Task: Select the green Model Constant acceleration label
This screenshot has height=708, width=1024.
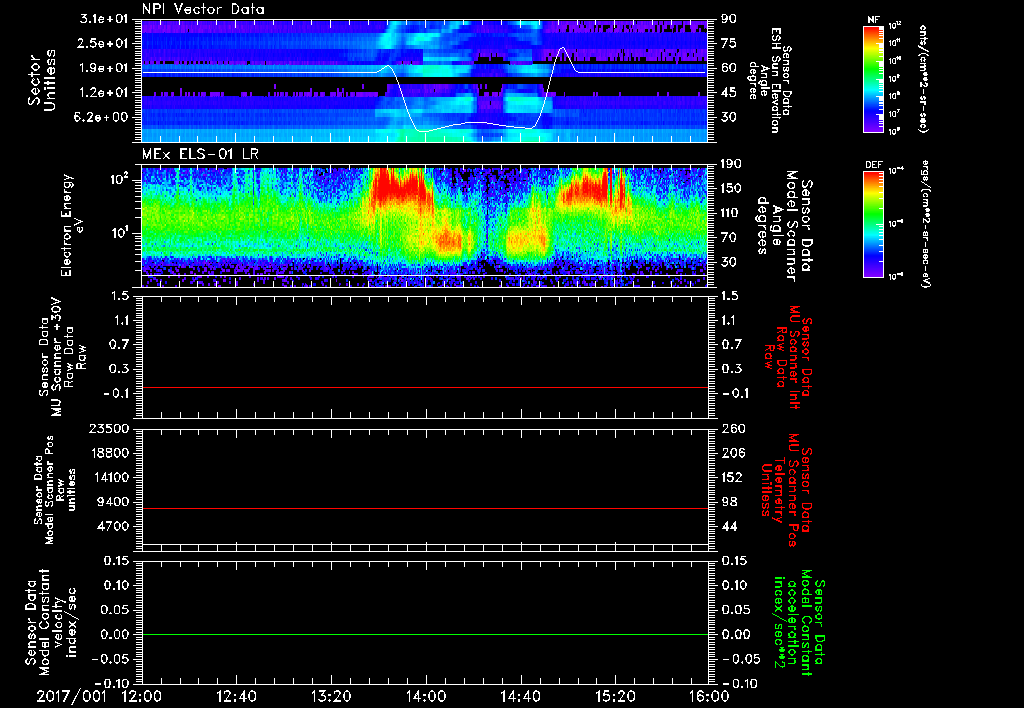Action: pyautogui.click(x=799, y=622)
